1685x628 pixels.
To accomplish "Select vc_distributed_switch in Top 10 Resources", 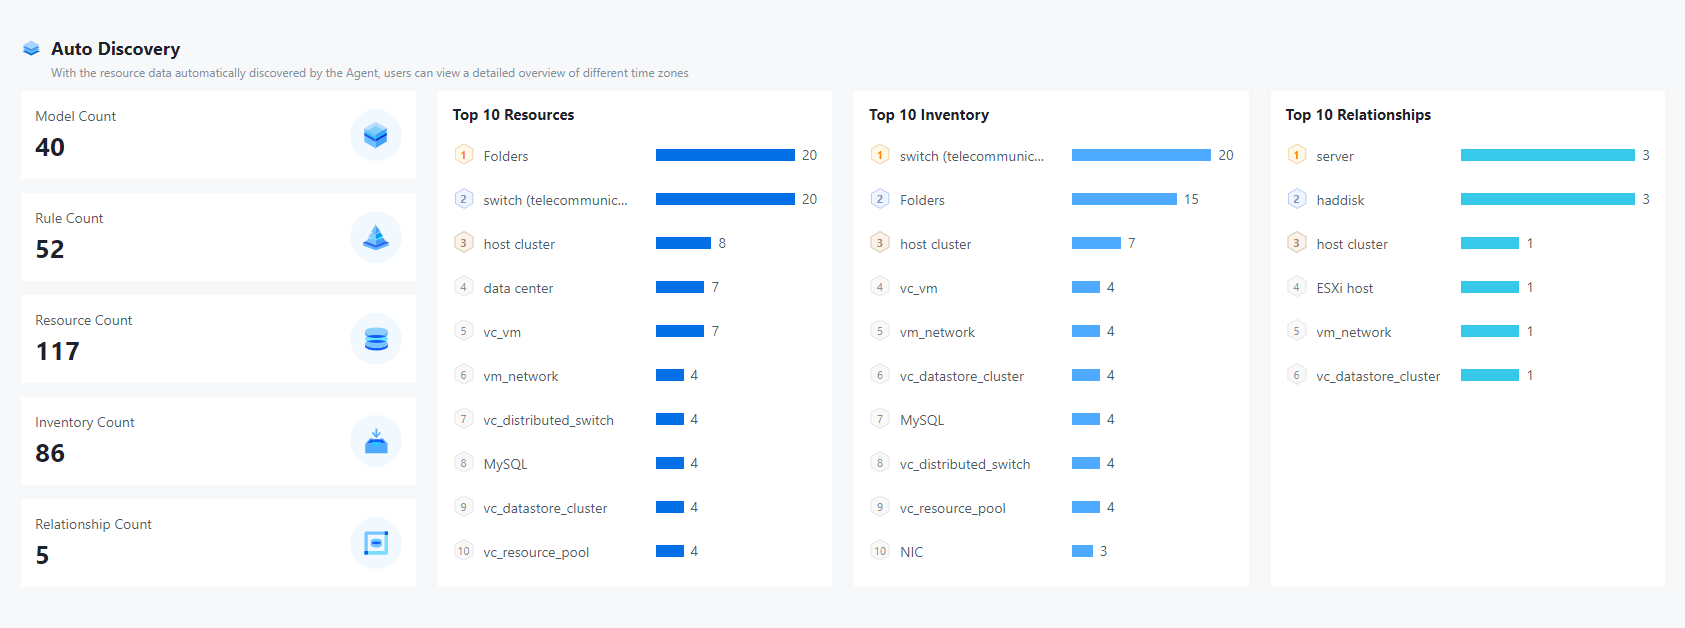I will tap(548, 420).
